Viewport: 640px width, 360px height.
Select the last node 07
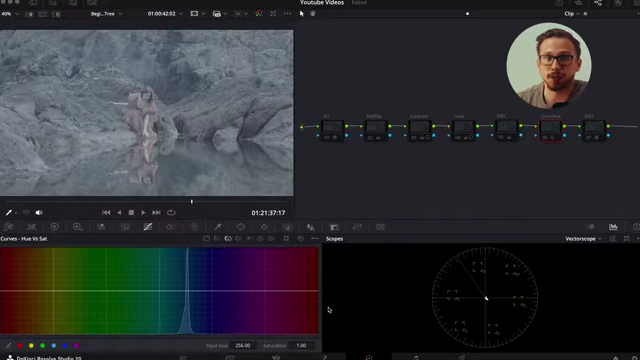(x=594, y=130)
